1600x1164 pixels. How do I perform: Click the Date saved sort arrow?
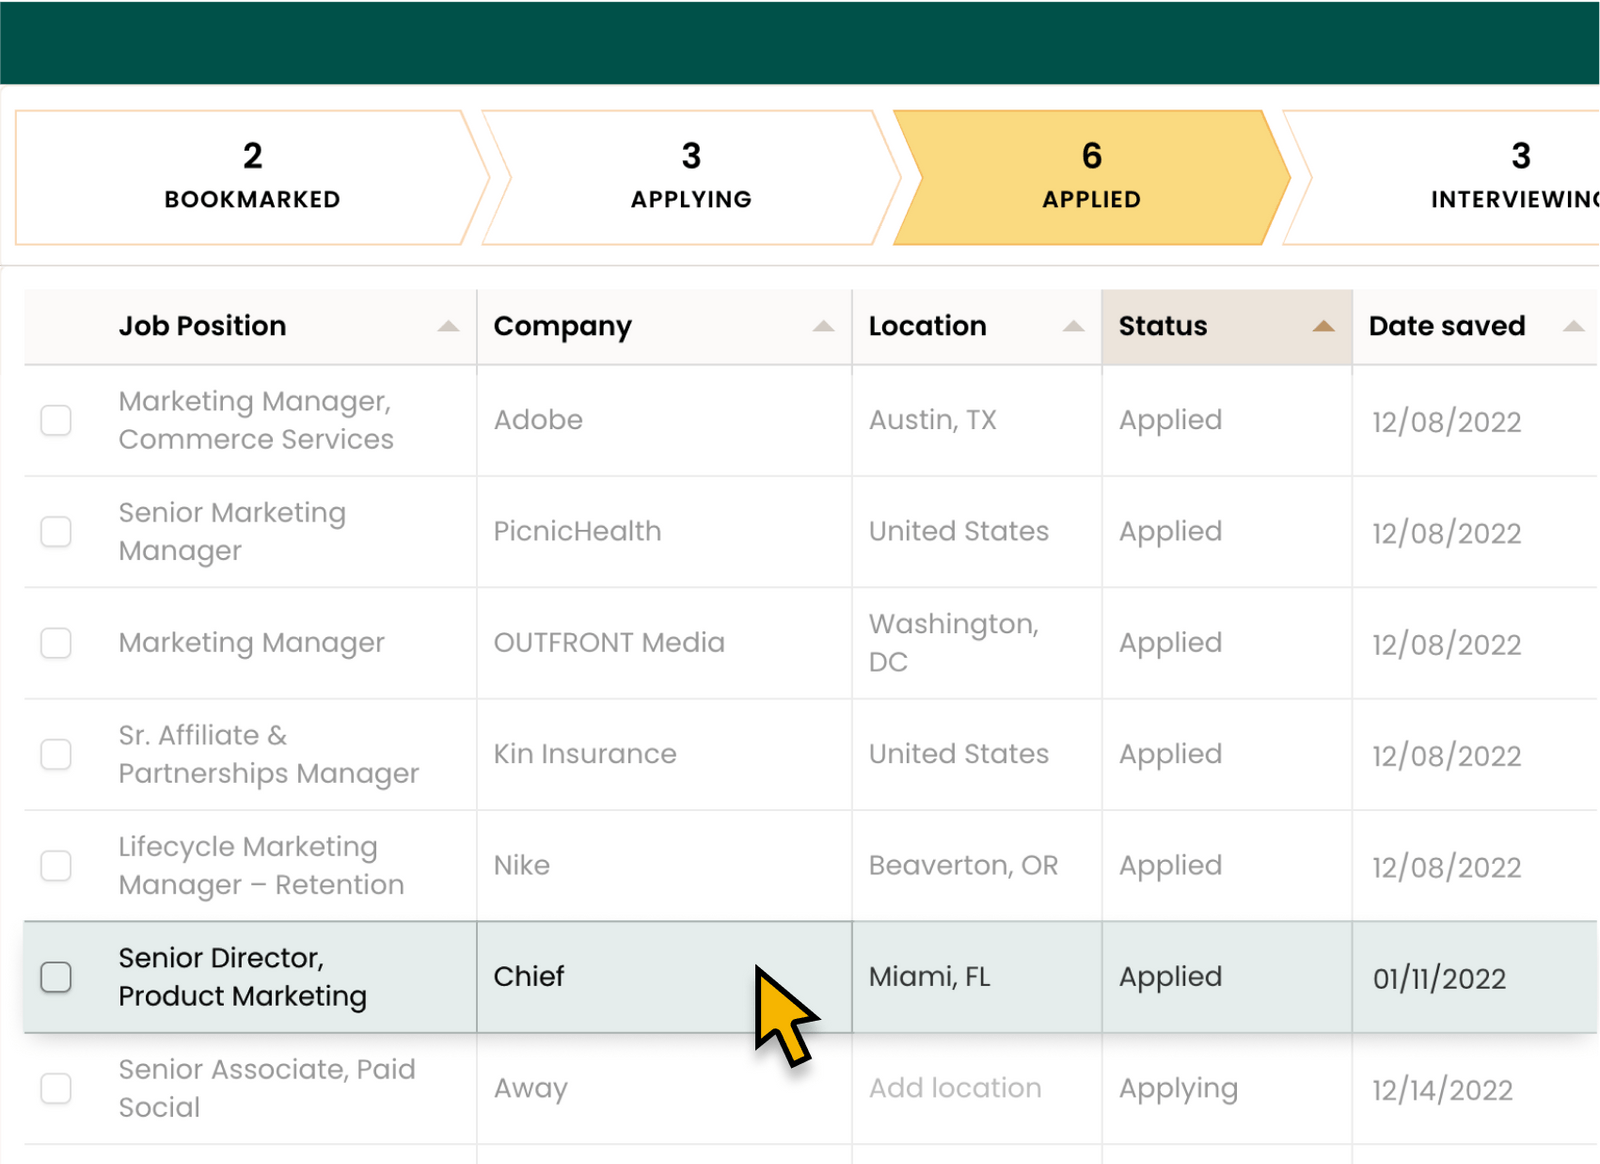(1575, 325)
